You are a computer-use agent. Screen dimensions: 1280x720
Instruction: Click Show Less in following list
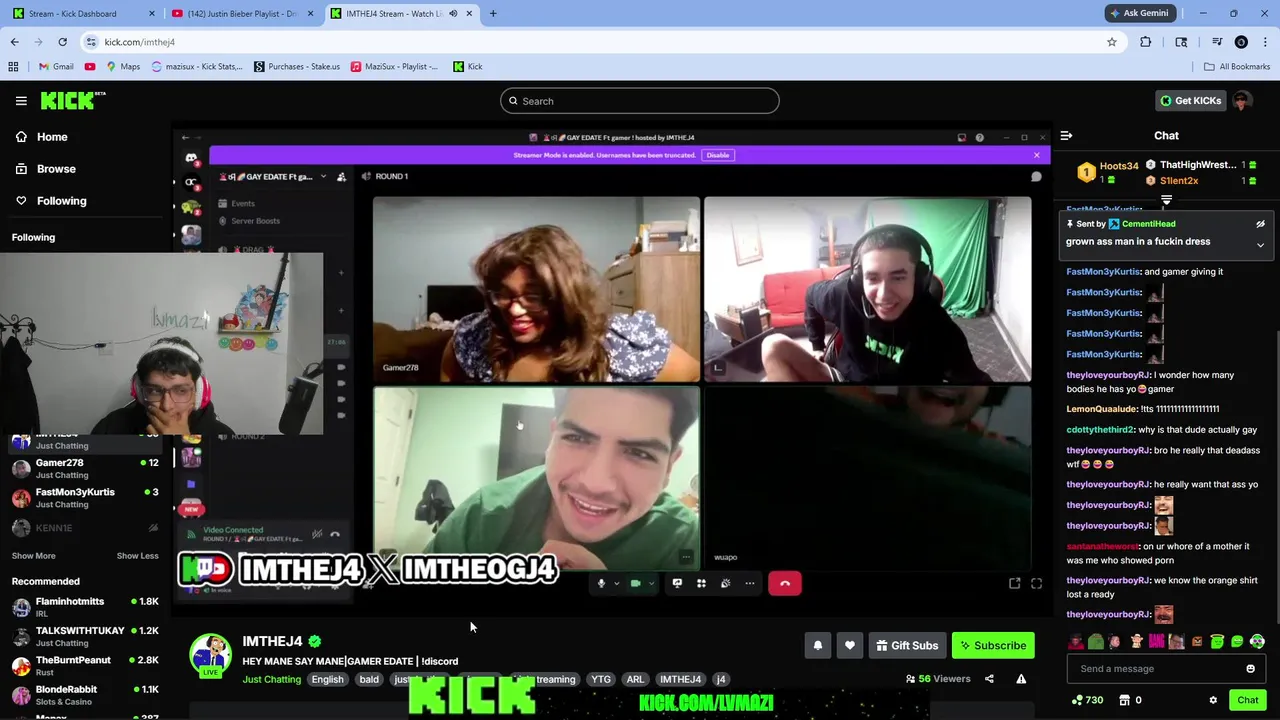(x=137, y=556)
